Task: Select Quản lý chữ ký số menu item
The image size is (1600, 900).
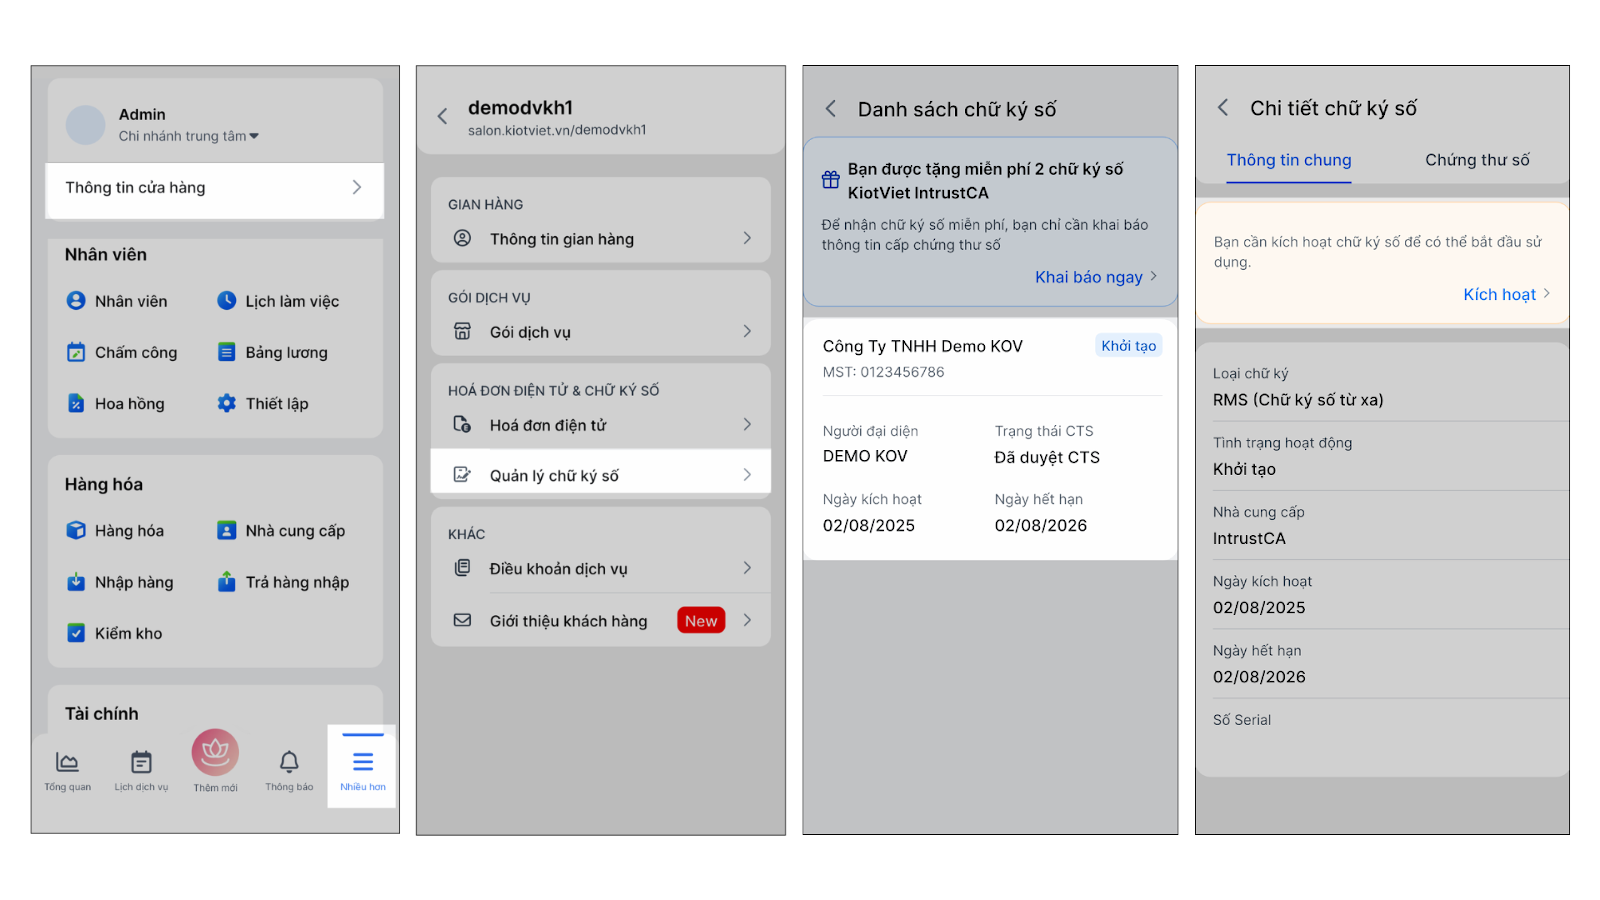Action: pos(601,473)
